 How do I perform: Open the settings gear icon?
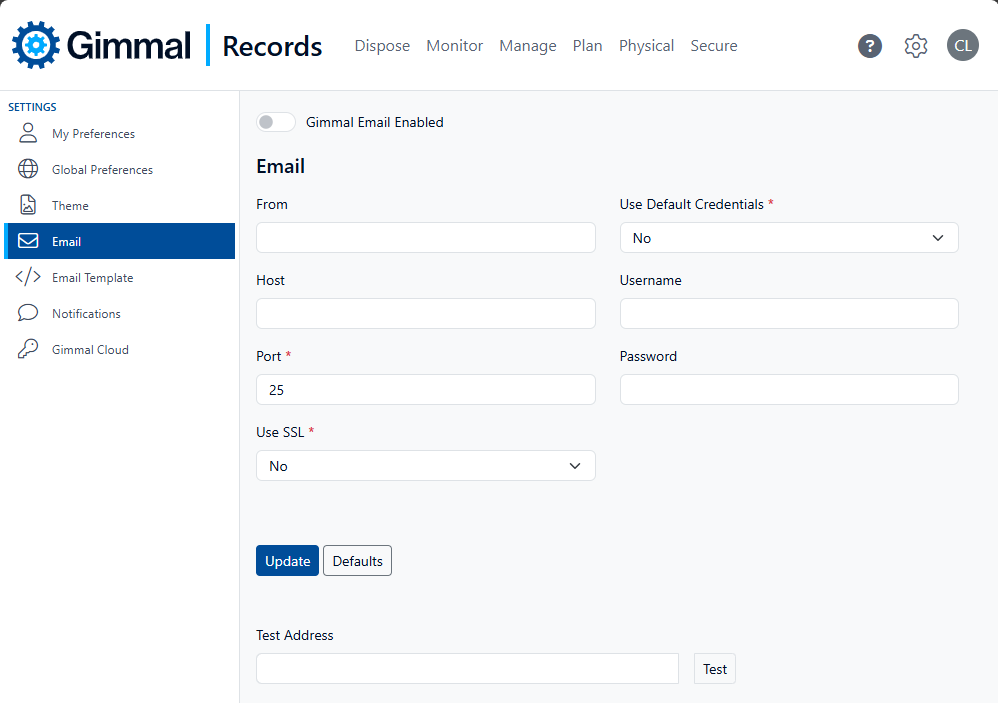(915, 46)
